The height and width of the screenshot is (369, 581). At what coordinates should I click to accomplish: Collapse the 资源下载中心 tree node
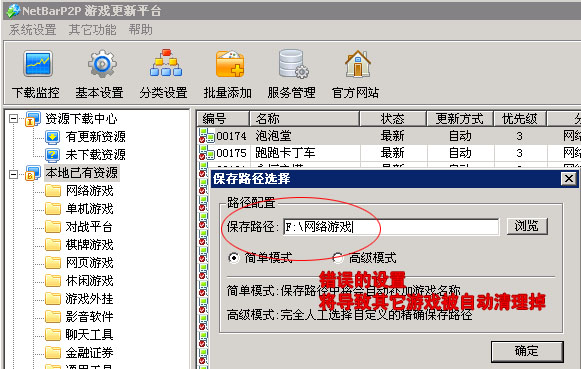coord(13,119)
